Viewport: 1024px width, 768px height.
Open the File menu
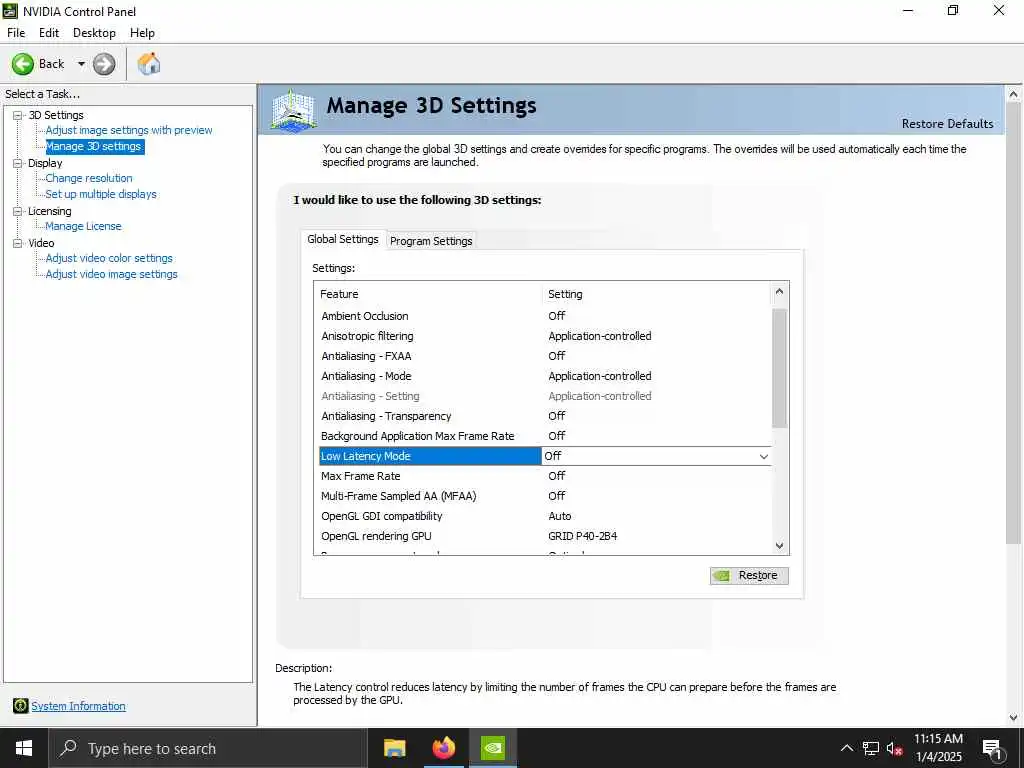[16, 33]
